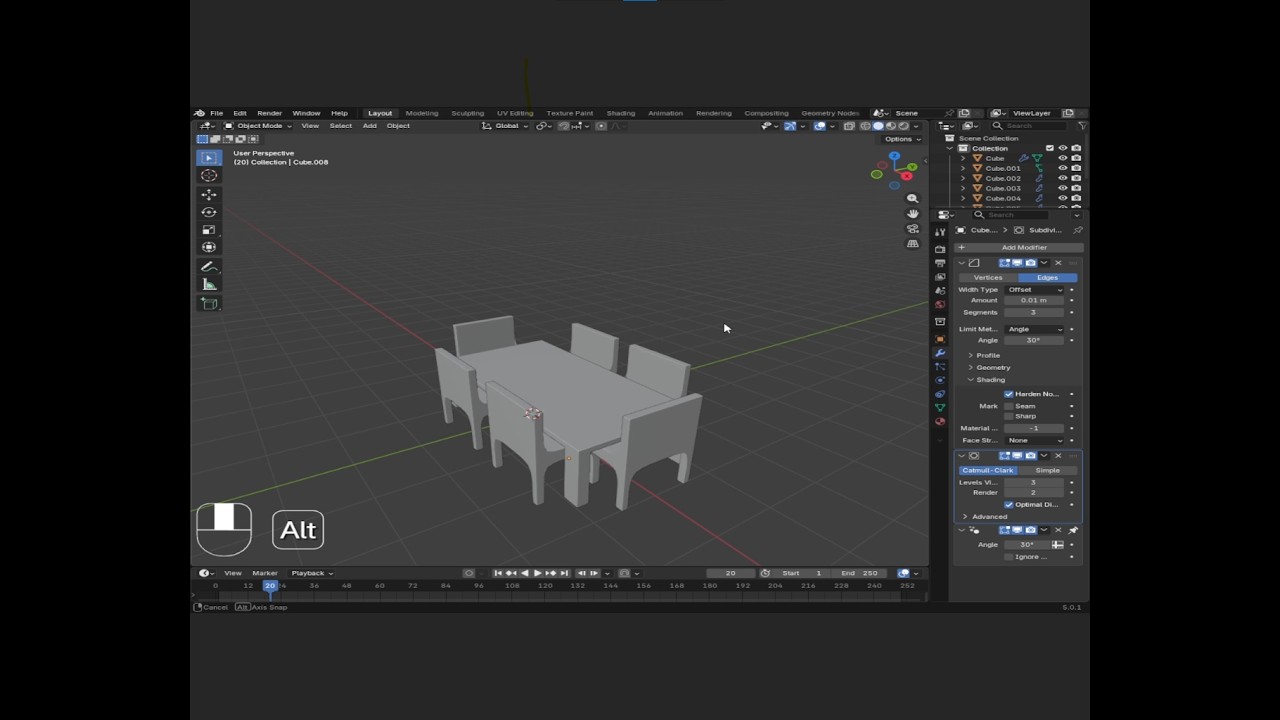Viewport: 1280px width, 720px height.
Task: Switch to the Shading workspace tab
Action: [x=620, y=113]
